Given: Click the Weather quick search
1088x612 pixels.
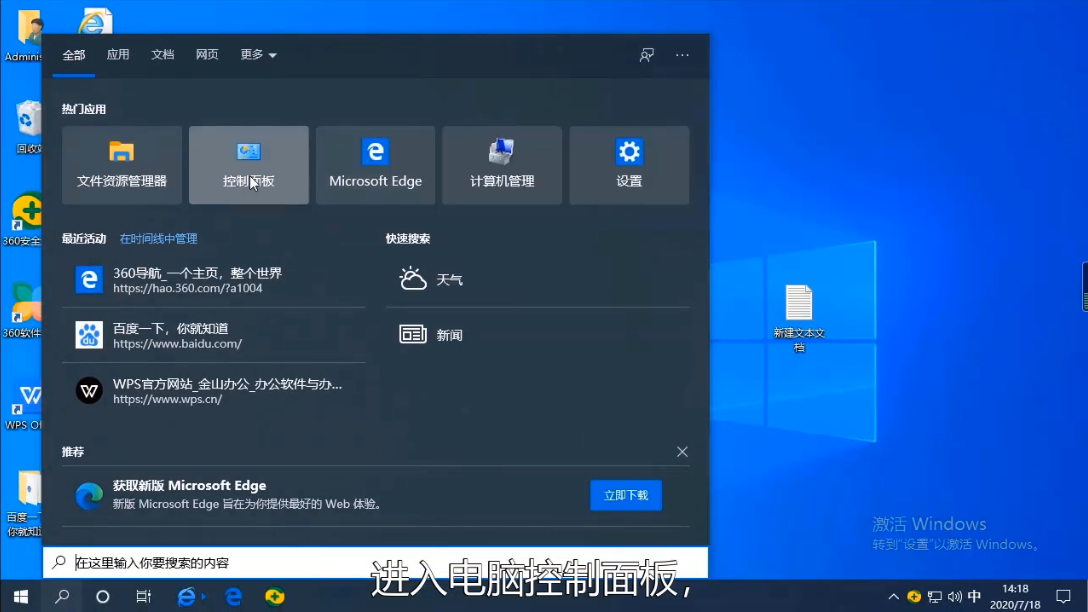Looking at the screenshot, I should pos(449,280).
